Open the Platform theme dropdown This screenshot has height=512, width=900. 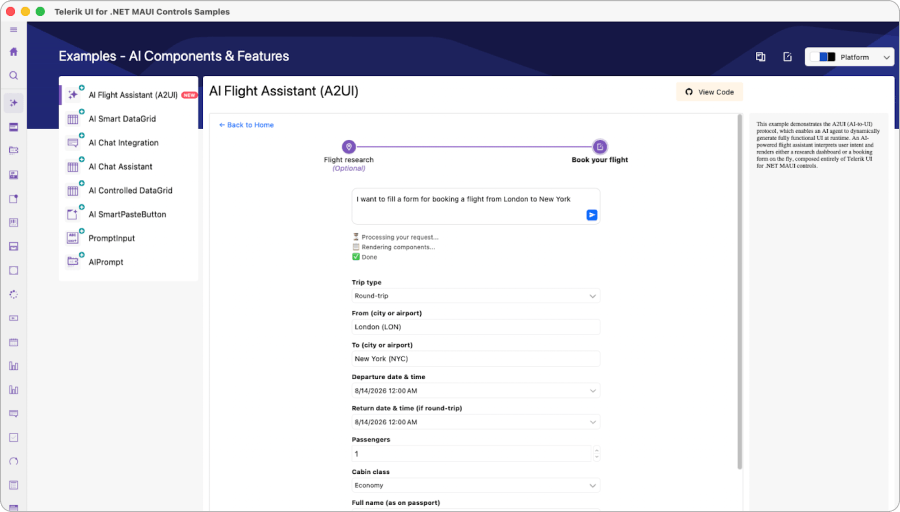(849, 57)
